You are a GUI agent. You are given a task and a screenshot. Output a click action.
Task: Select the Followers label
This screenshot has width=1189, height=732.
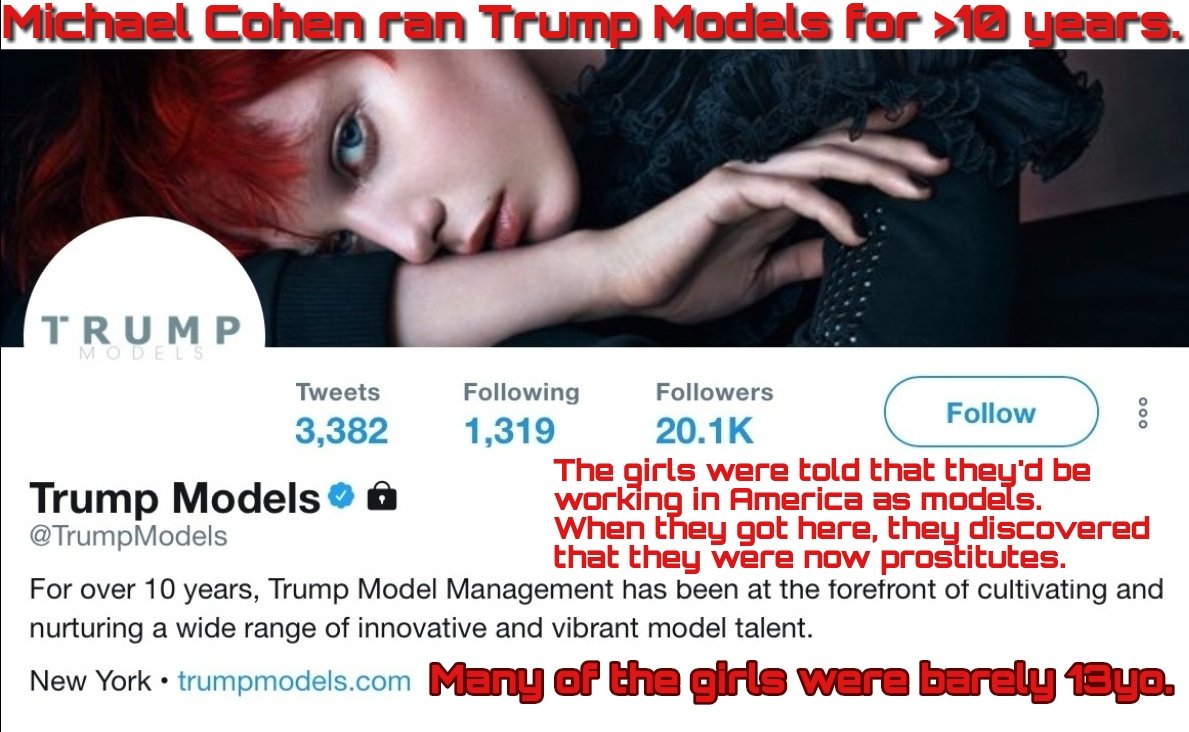pos(714,392)
